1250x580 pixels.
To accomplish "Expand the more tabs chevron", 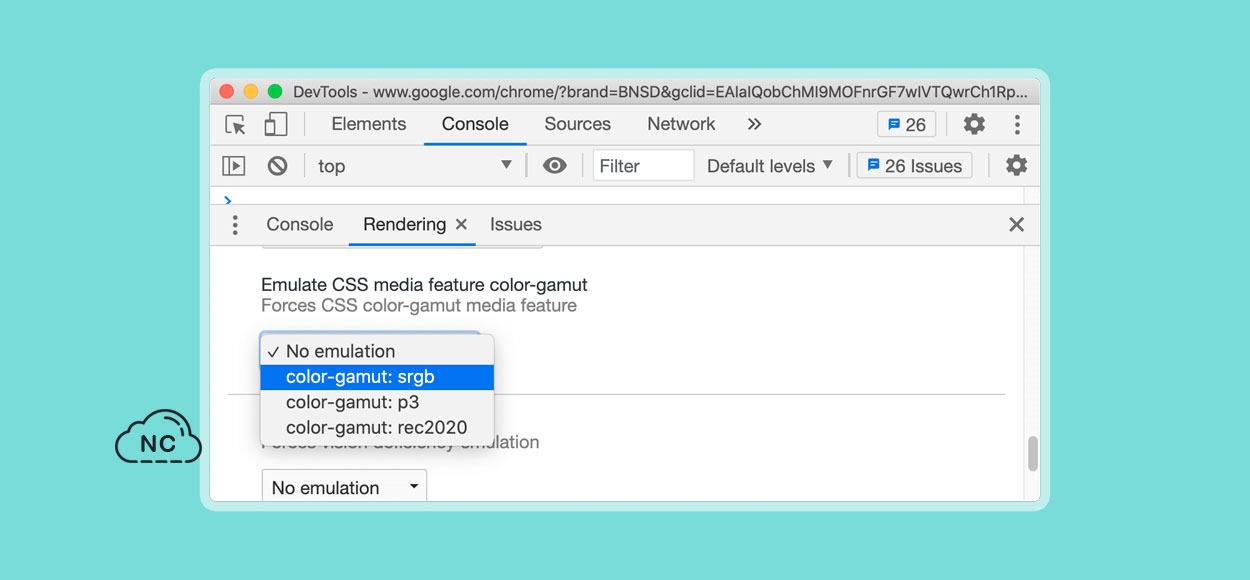I will click(x=754, y=124).
